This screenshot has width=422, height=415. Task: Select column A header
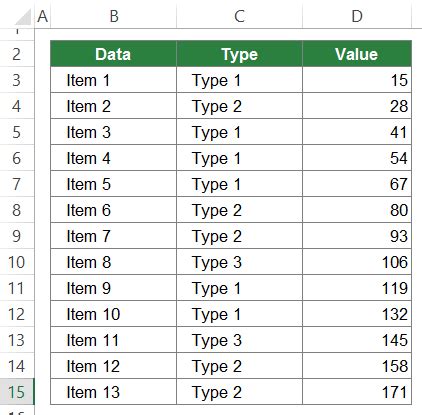pyautogui.click(x=42, y=16)
